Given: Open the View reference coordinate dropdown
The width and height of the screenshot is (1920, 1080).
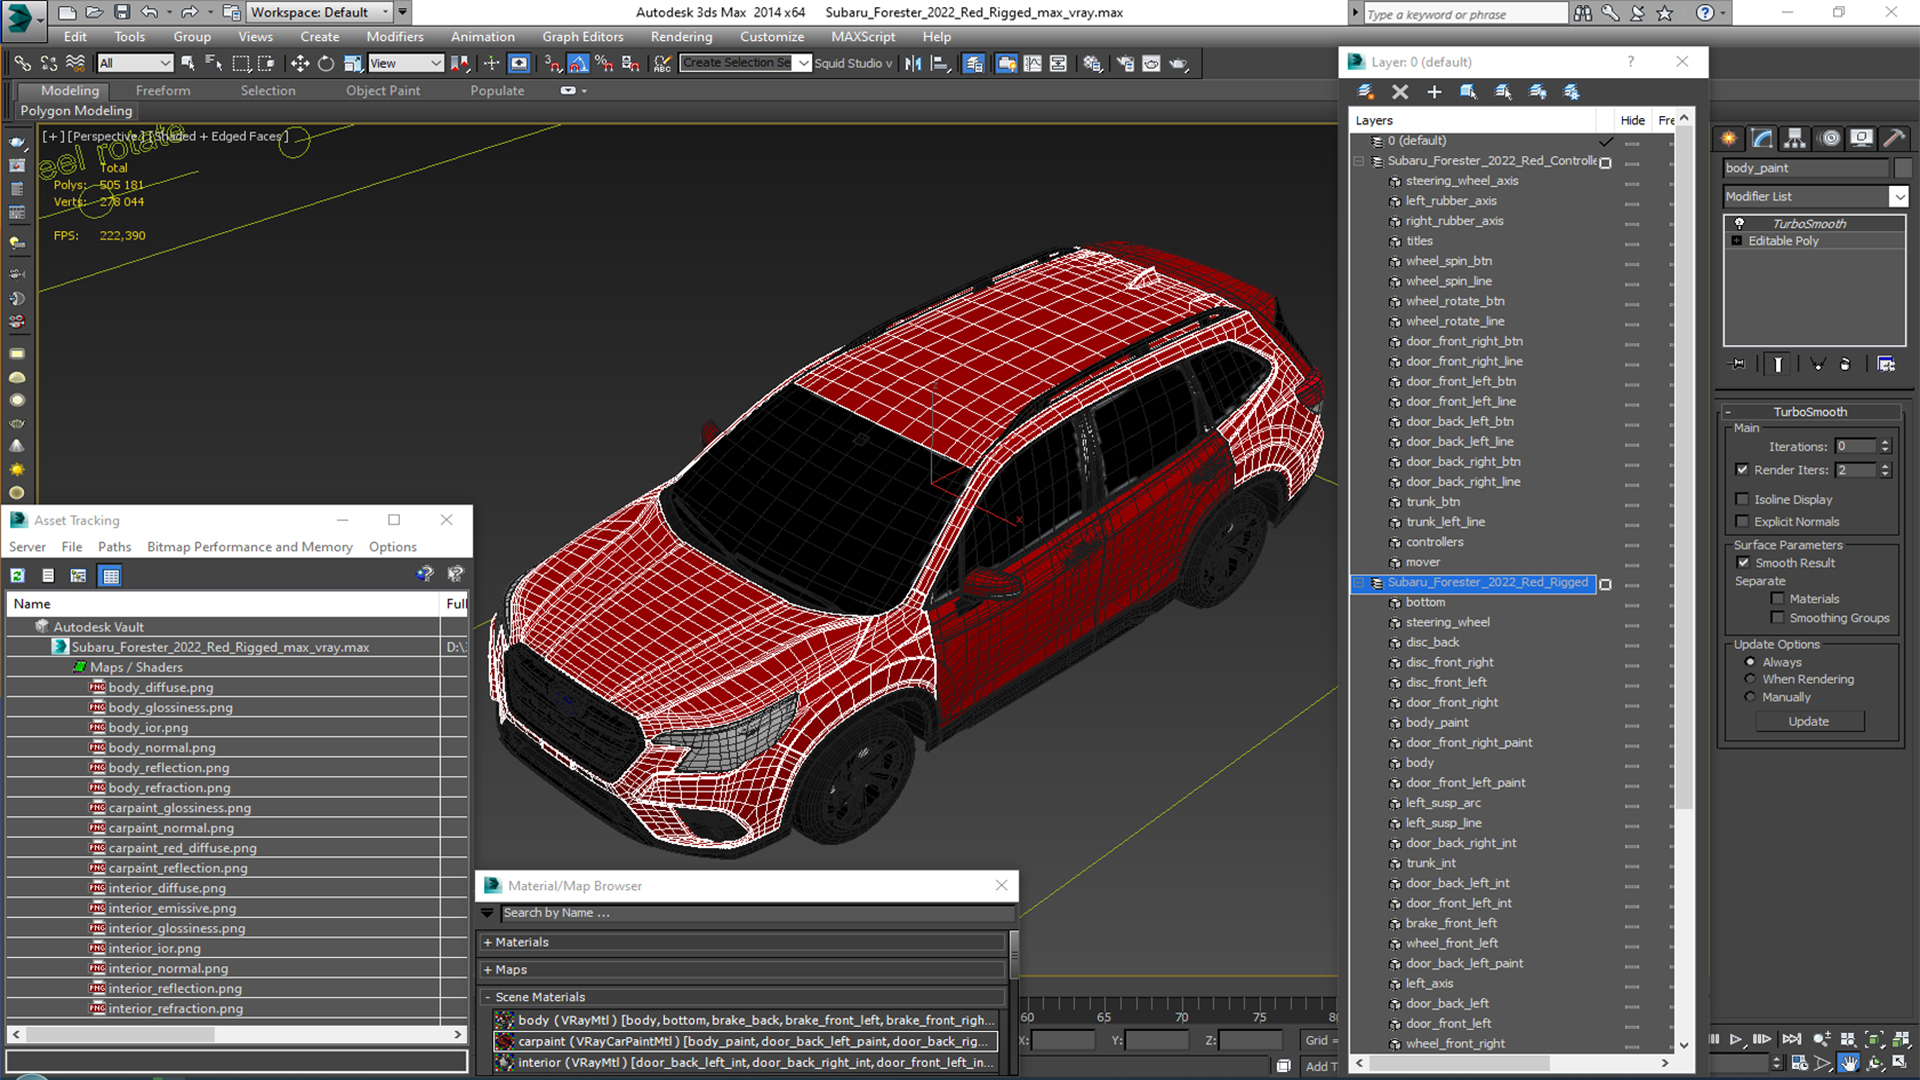Looking at the screenshot, I should (405, 63).
